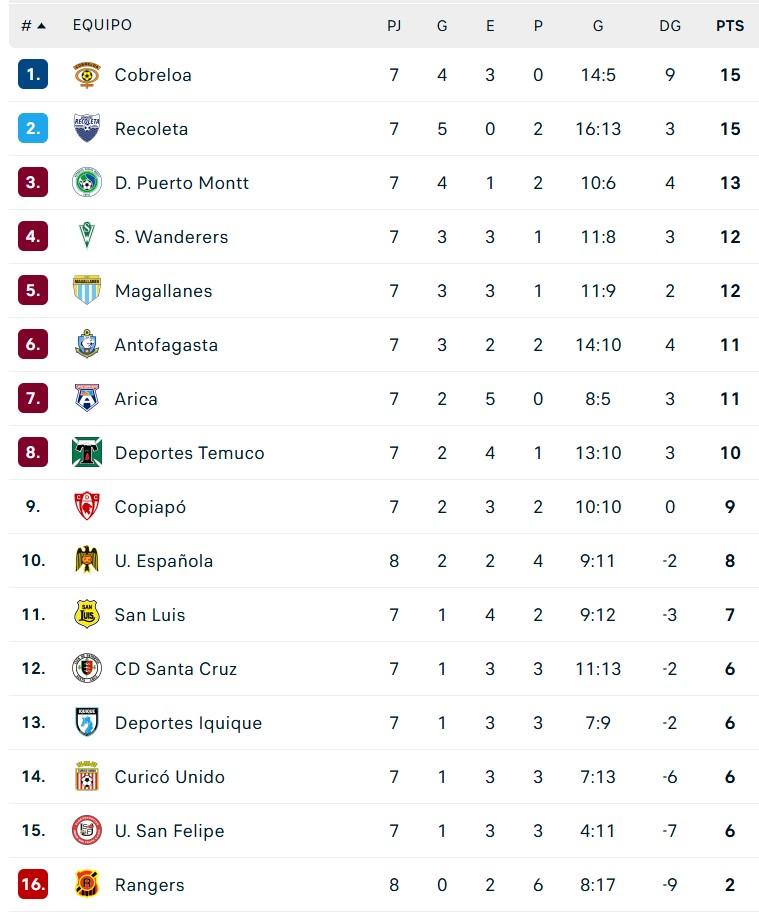Click the red position 16 badge
Image resolution: width=759 pixels, height=923 pixels.
tap(33, 885)
